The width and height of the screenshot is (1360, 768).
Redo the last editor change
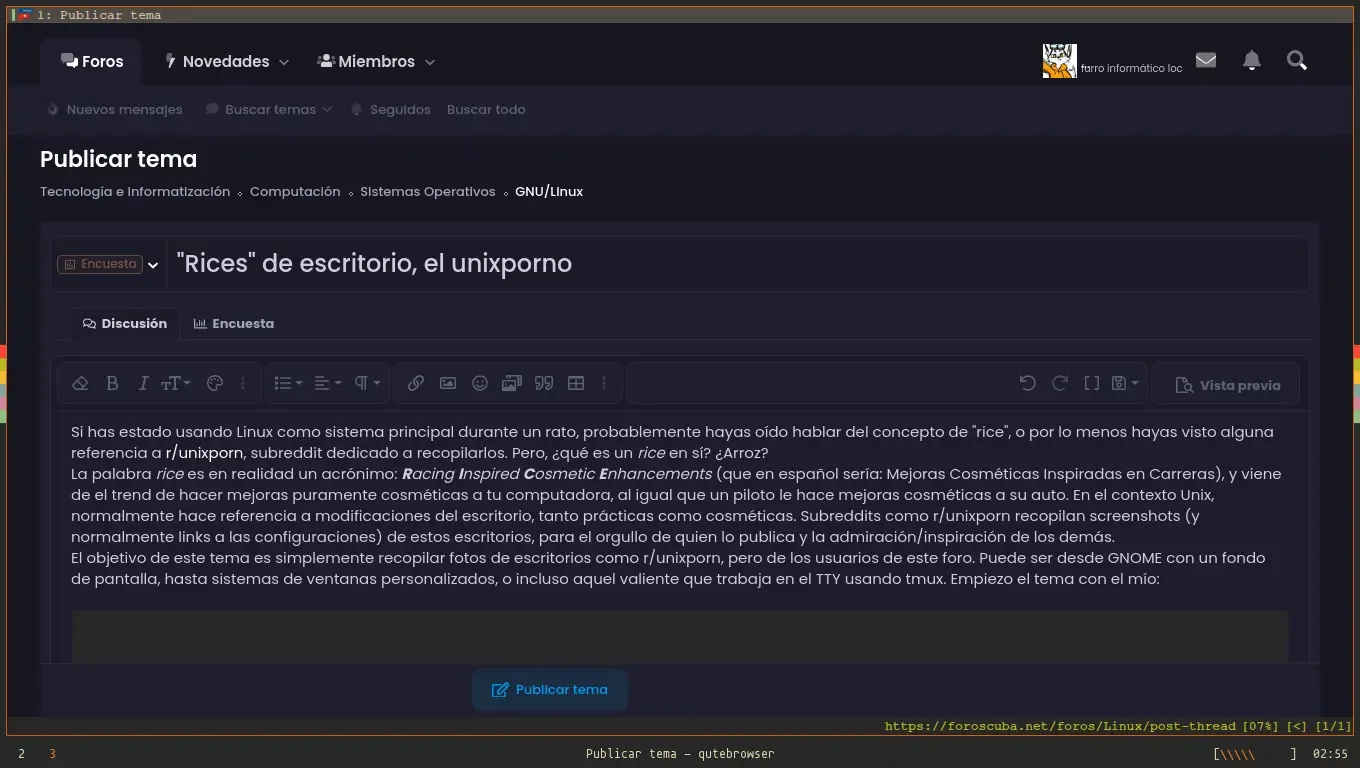(1060, 383)
